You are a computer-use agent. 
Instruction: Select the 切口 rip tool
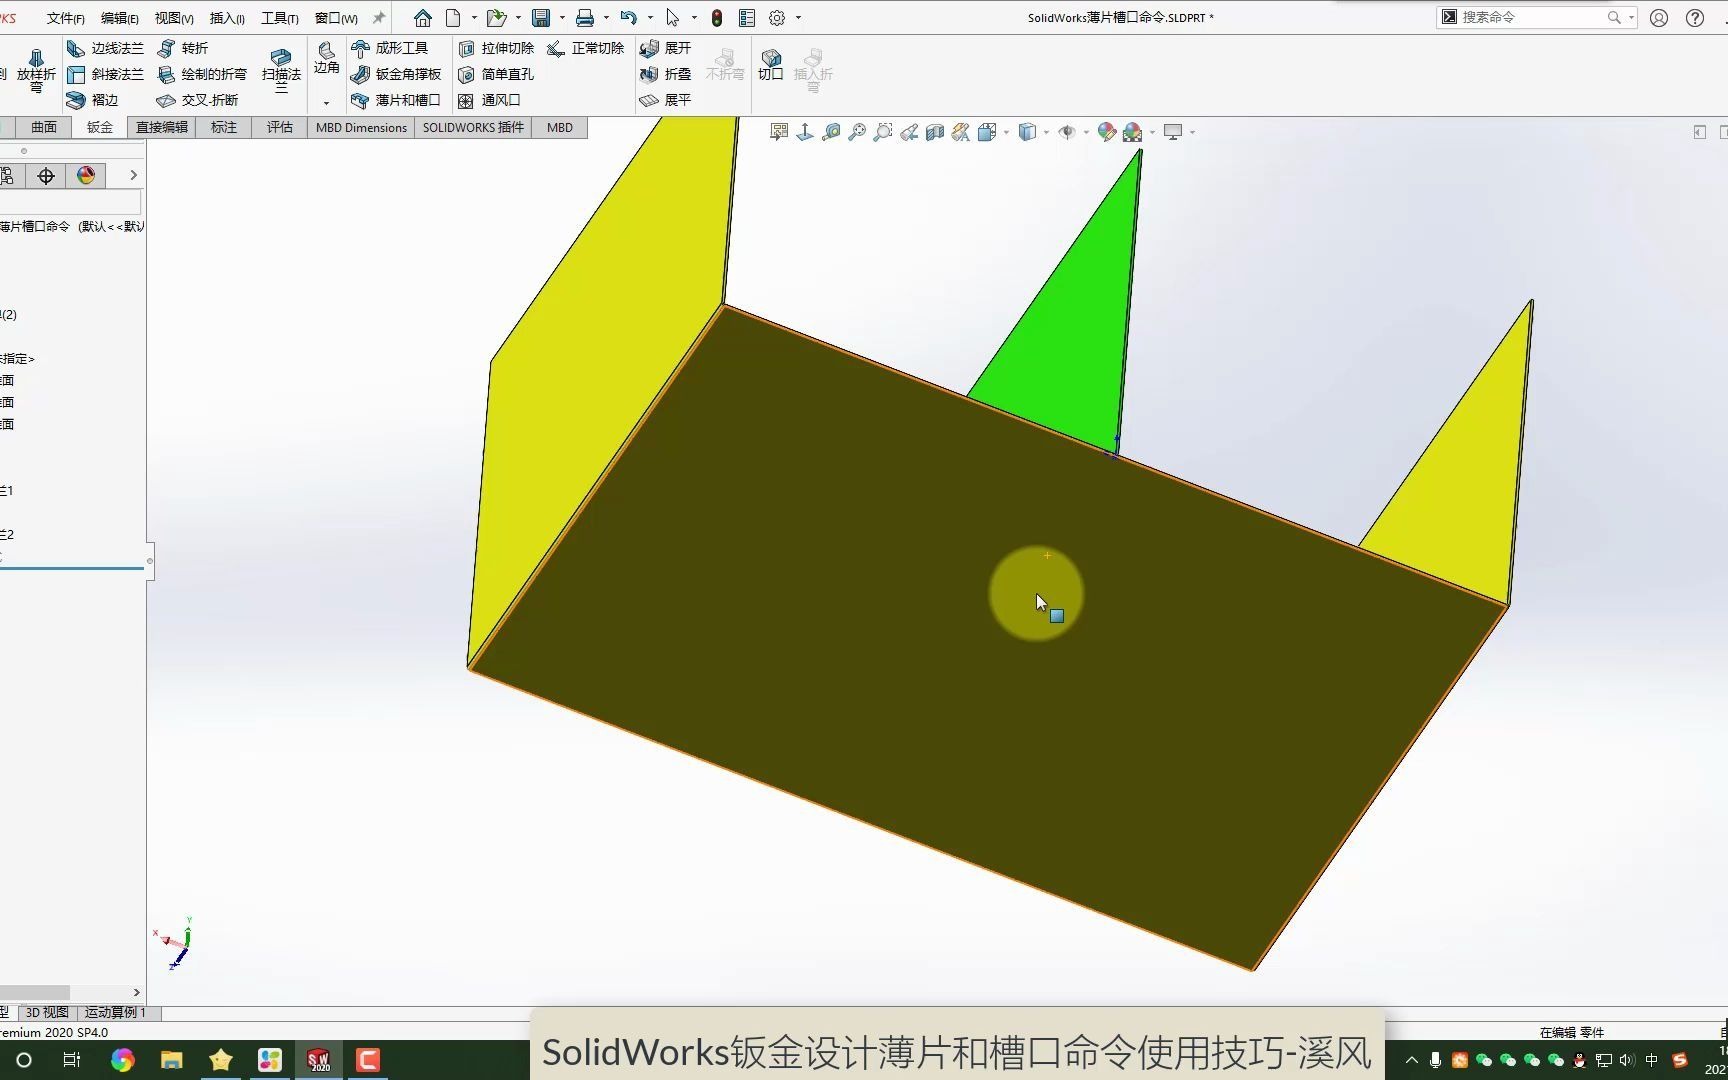click(770, 64)
